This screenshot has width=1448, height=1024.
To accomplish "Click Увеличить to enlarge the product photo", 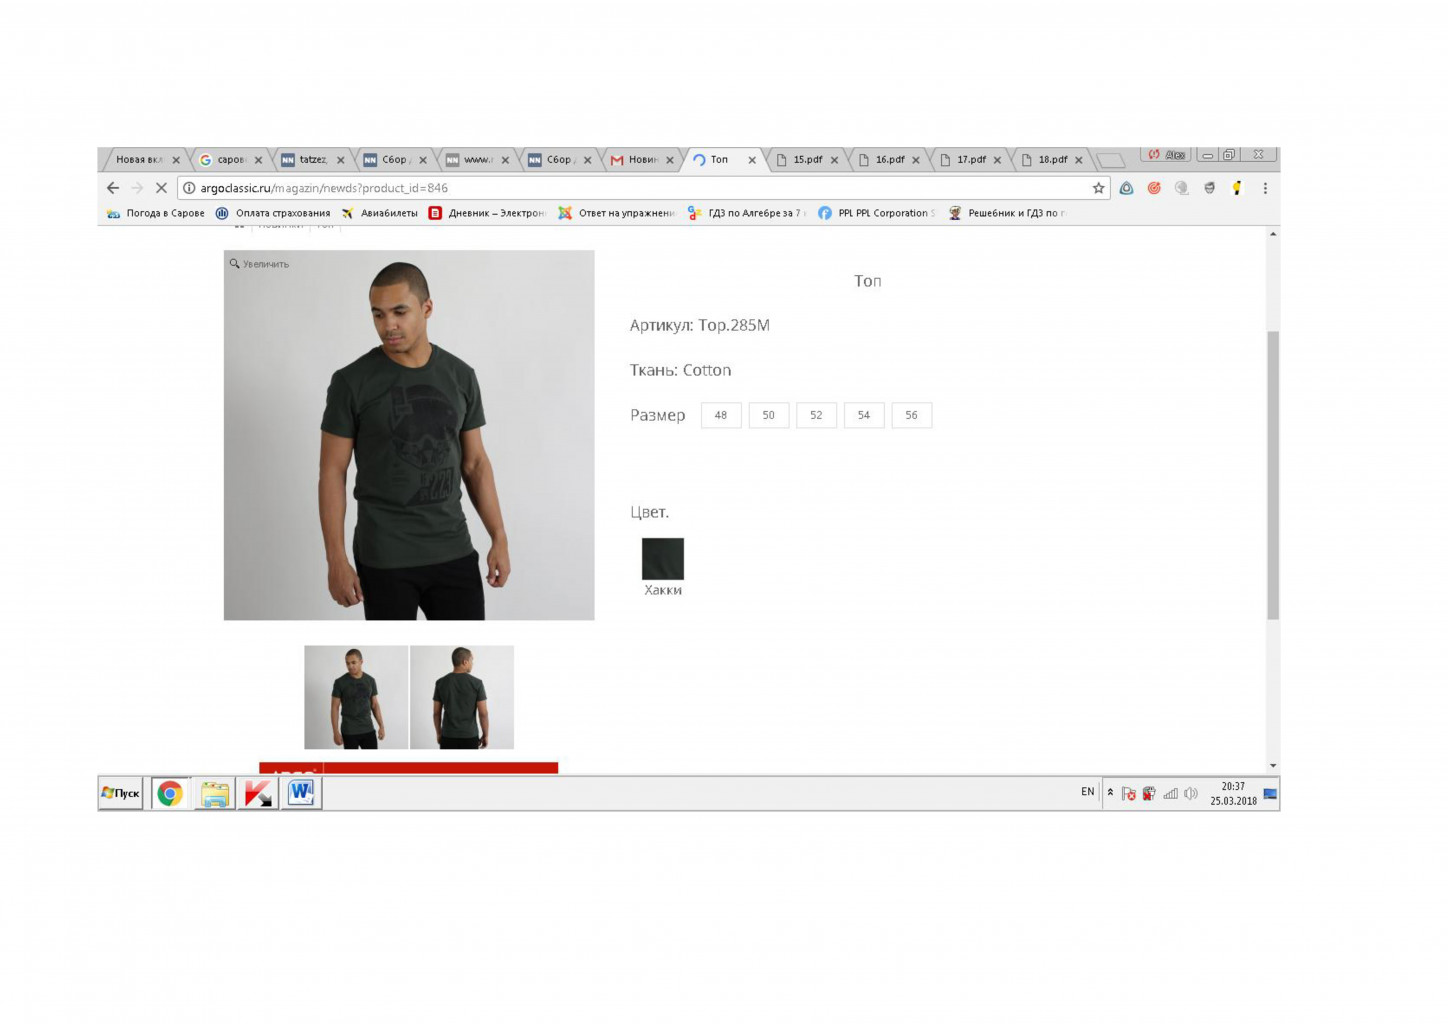I will [259, 264].
